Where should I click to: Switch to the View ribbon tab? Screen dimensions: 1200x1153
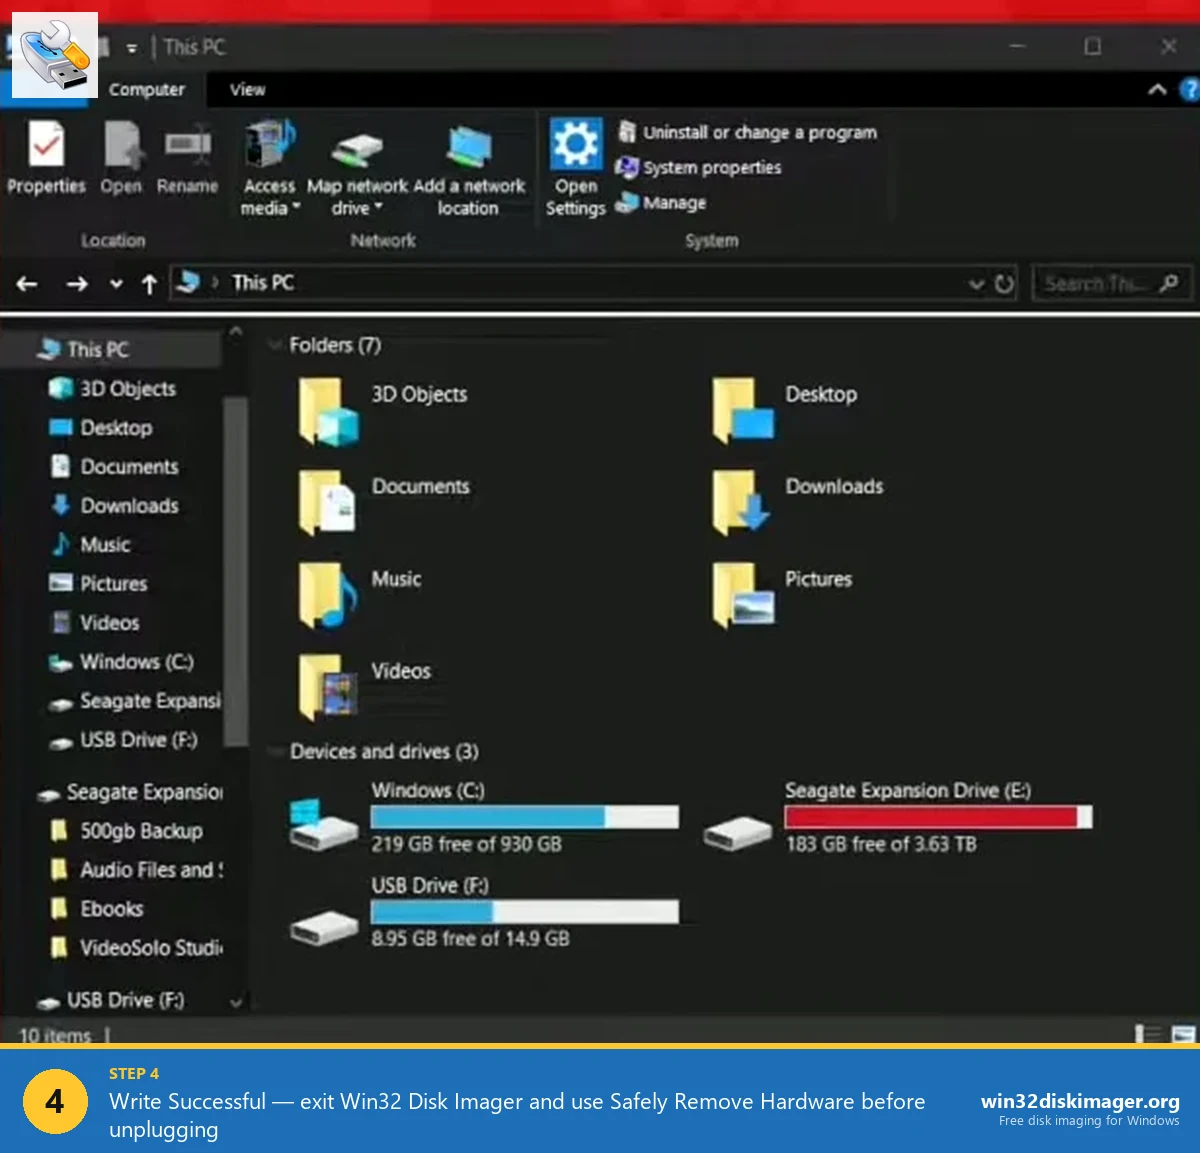(x=246, y=90)
